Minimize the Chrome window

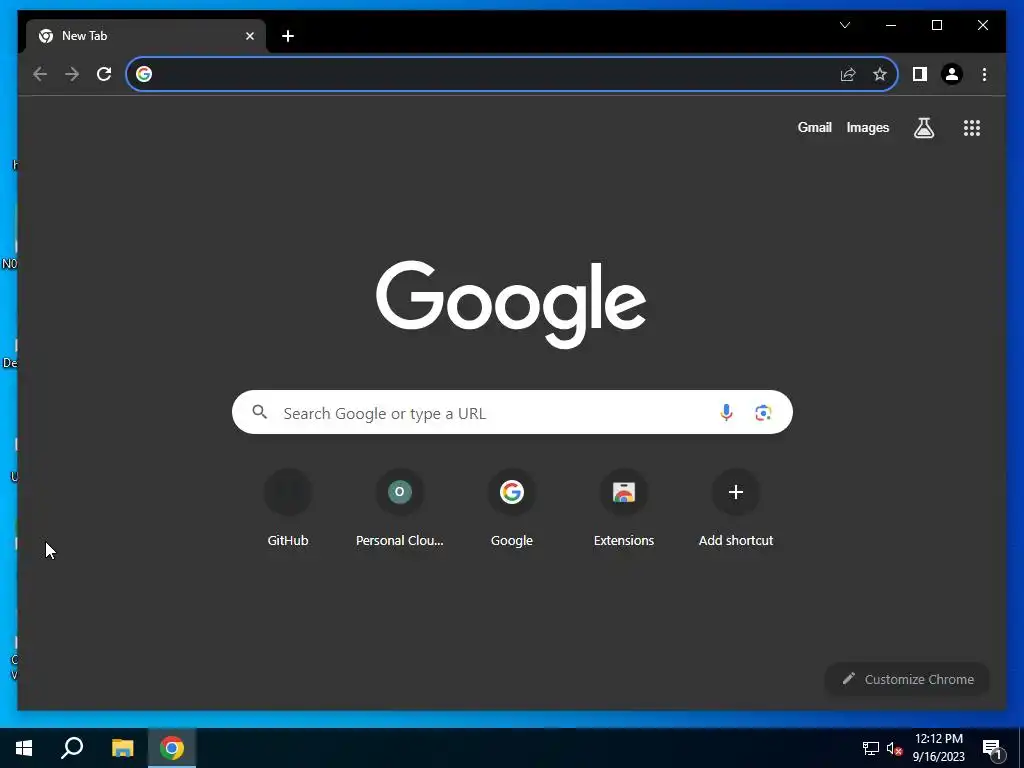coord(891,25)
